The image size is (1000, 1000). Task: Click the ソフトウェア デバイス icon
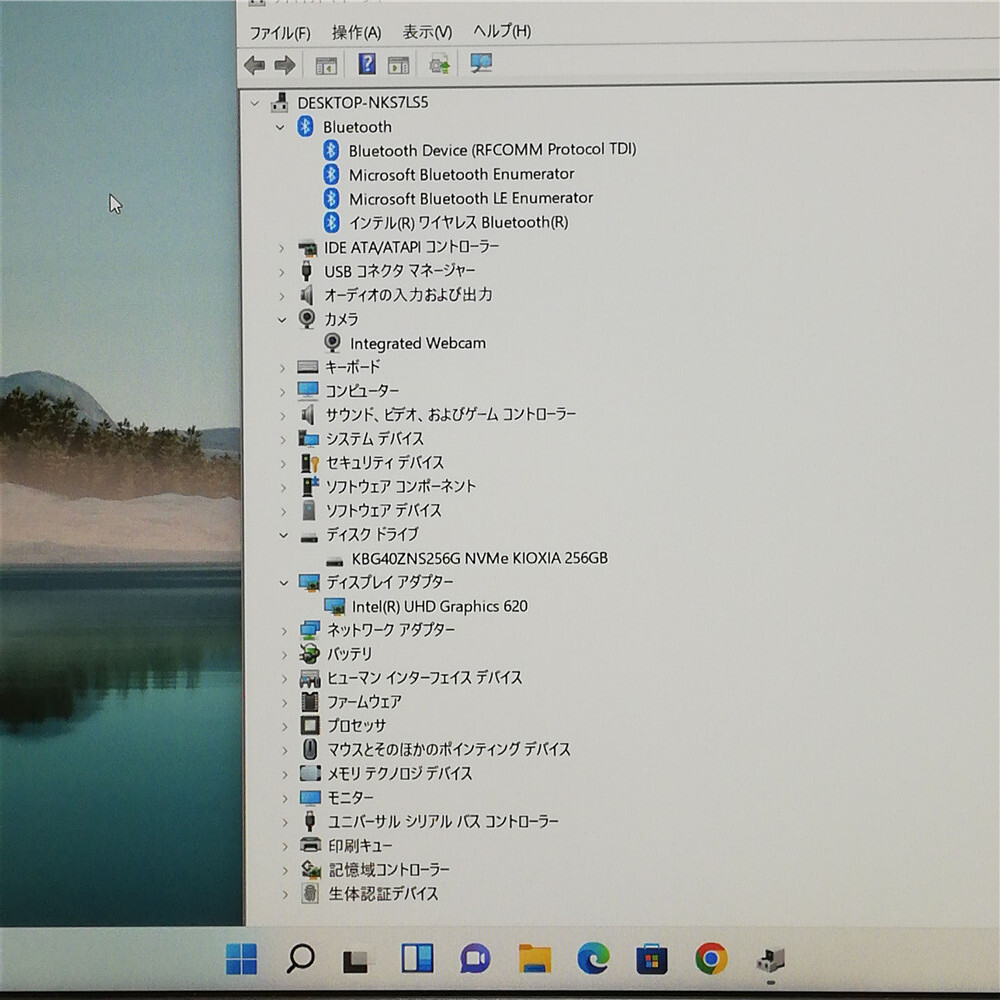(309, 511)
